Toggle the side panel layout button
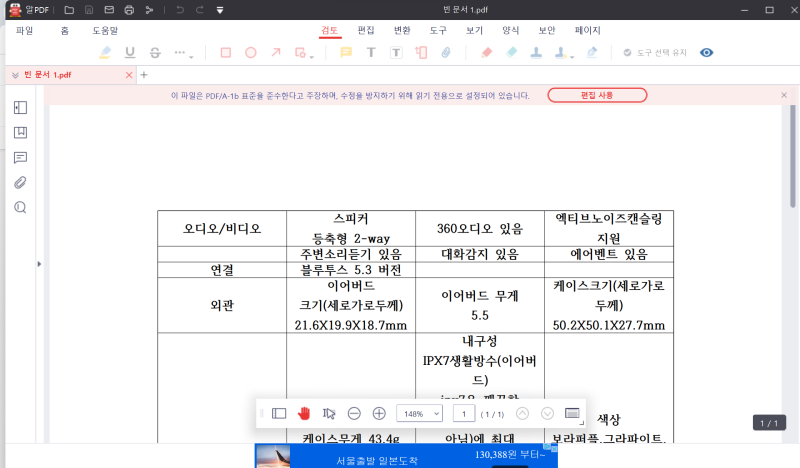The image size is (800, 468). (279, 413)
